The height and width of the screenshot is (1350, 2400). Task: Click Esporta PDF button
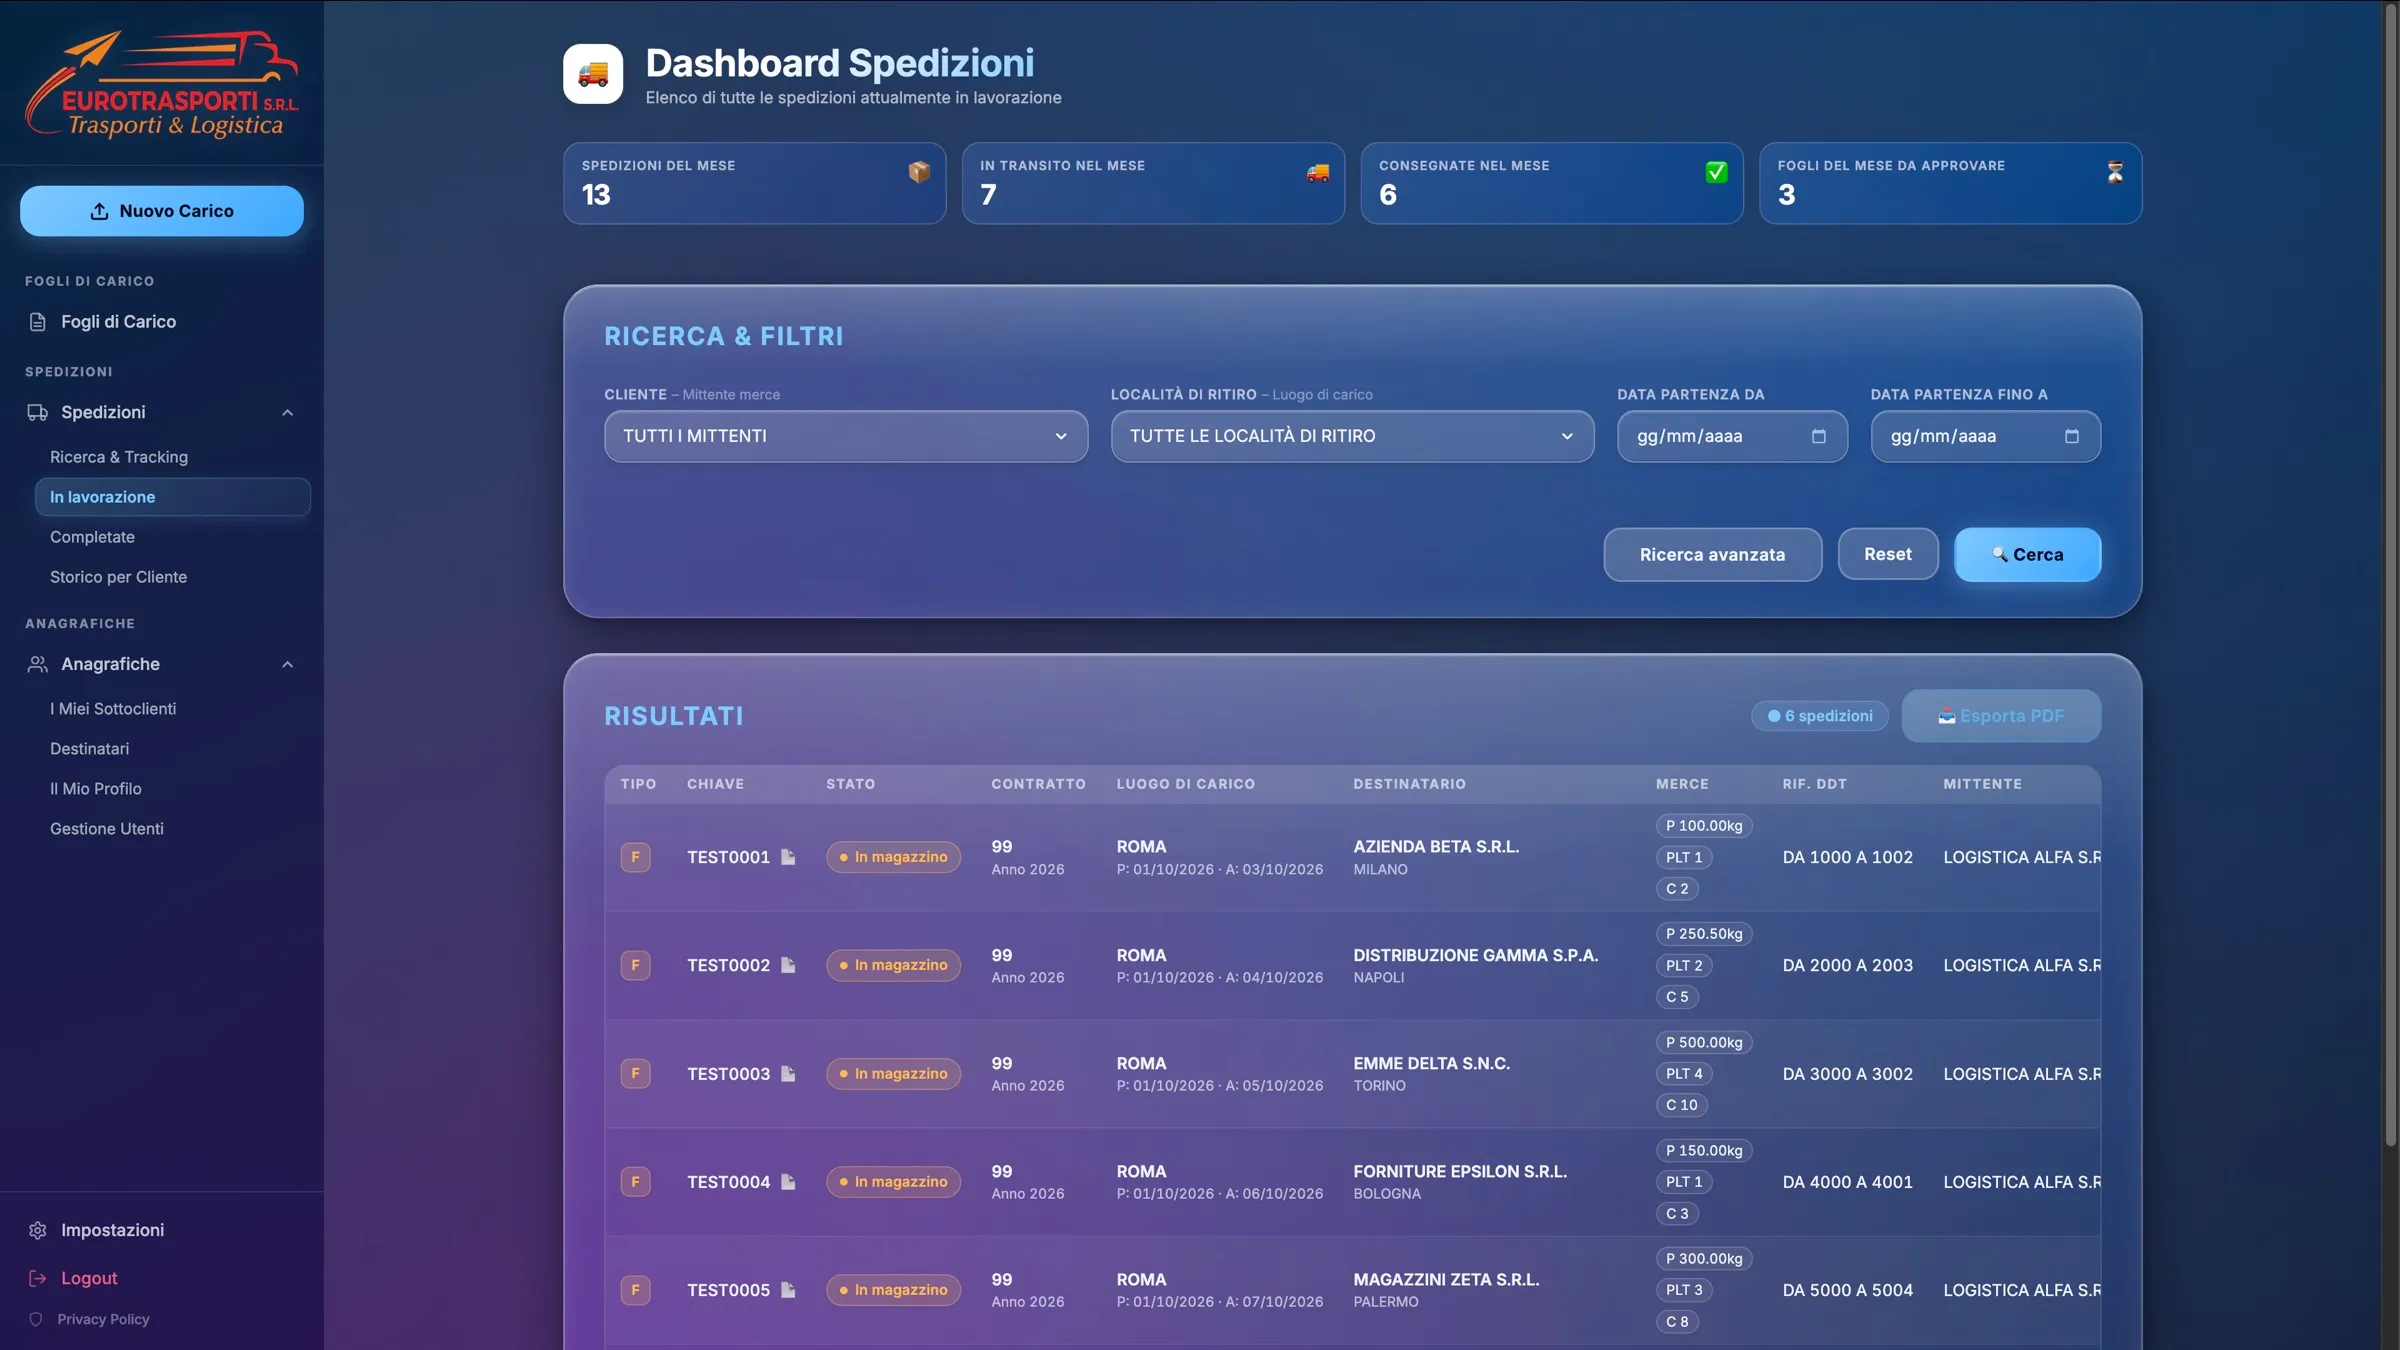(2001, 716)
